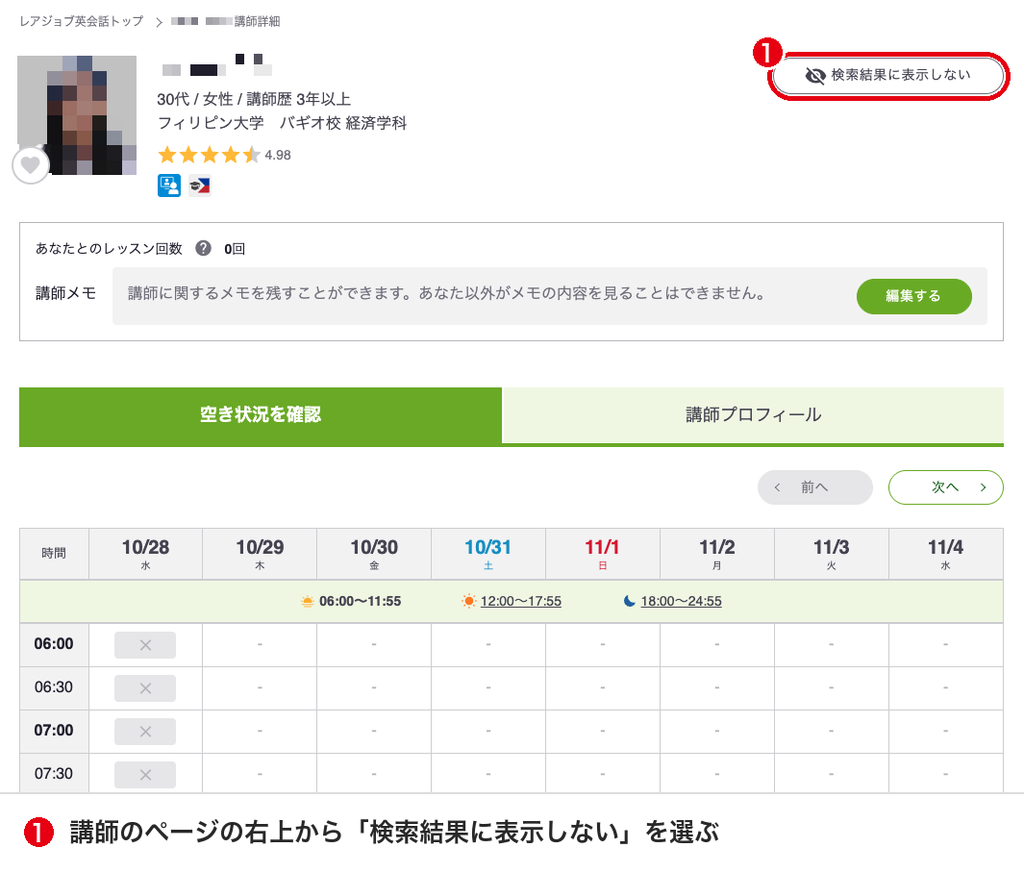Click the 11/4 水 date header
The image size is (1024, 871).
(946, 554)
